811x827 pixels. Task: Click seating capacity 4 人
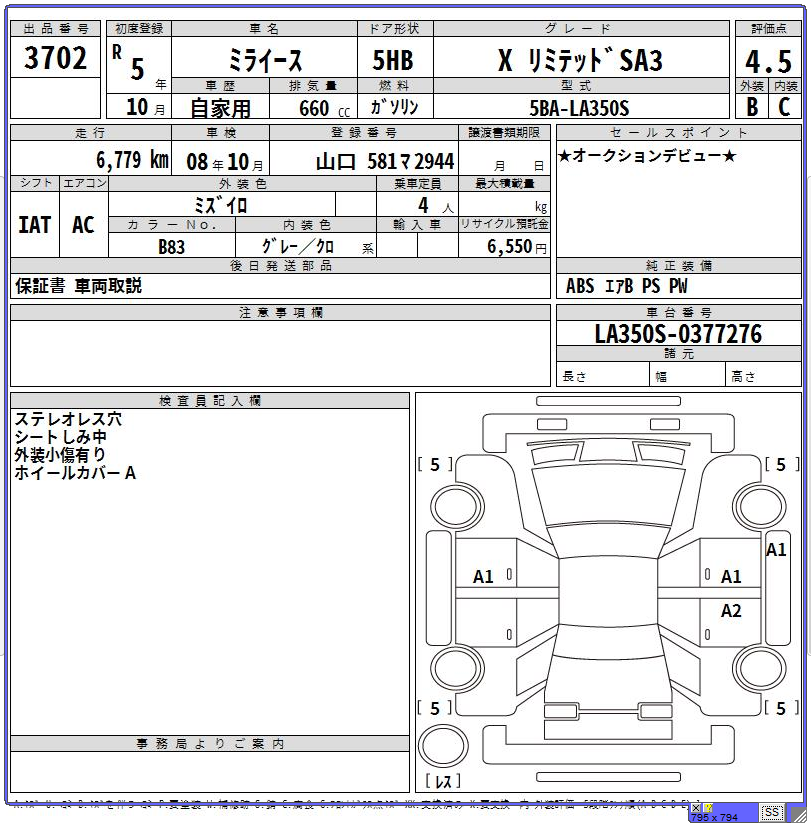coord(435,205)
